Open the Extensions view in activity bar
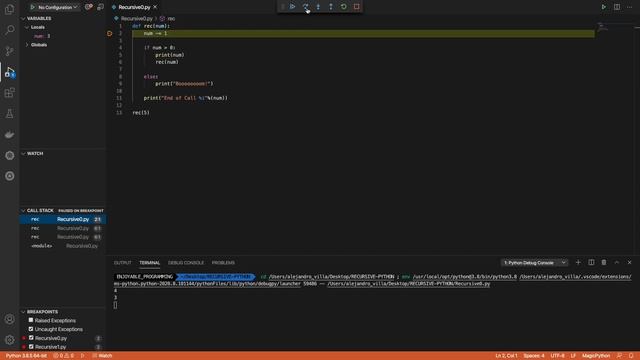Screen dimensions: 640x360 (x=9, y=93)
